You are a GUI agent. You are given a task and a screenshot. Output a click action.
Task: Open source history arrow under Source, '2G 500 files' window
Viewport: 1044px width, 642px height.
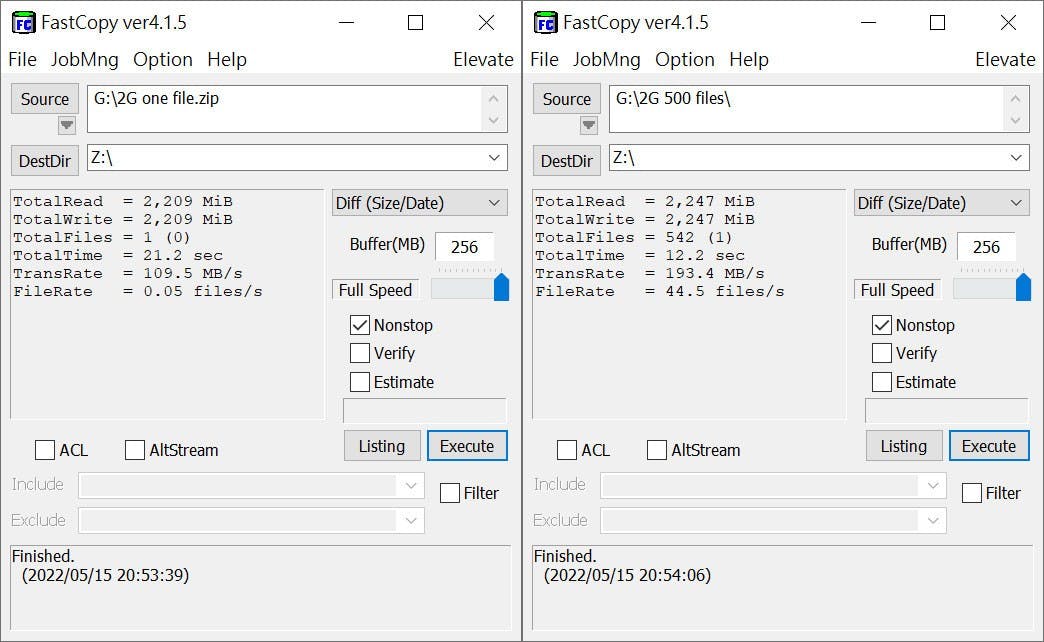[x=589, y=125]
